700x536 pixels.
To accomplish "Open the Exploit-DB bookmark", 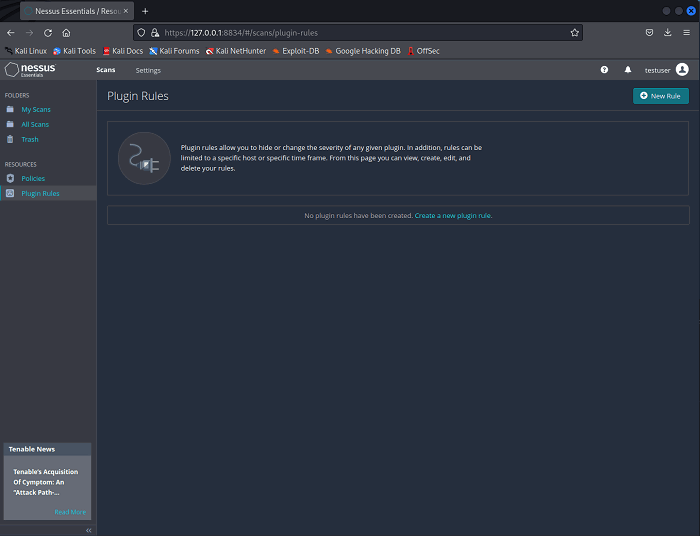I will (296, 51).
